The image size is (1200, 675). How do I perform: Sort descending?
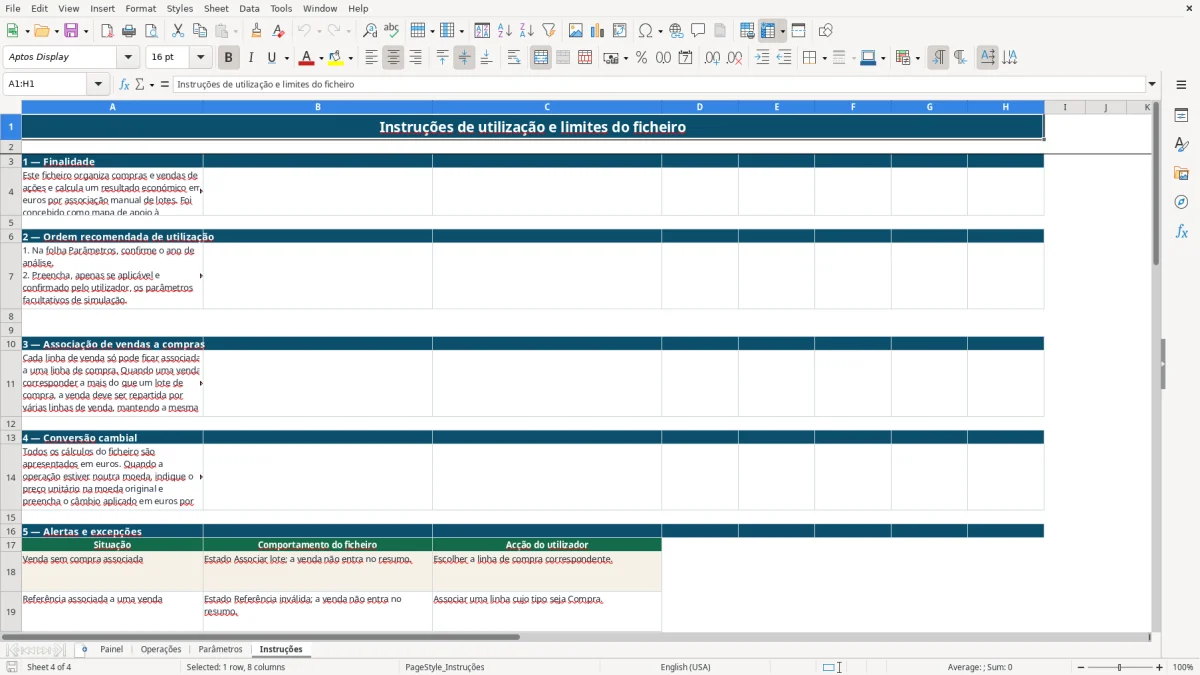(x=526, y=31)
